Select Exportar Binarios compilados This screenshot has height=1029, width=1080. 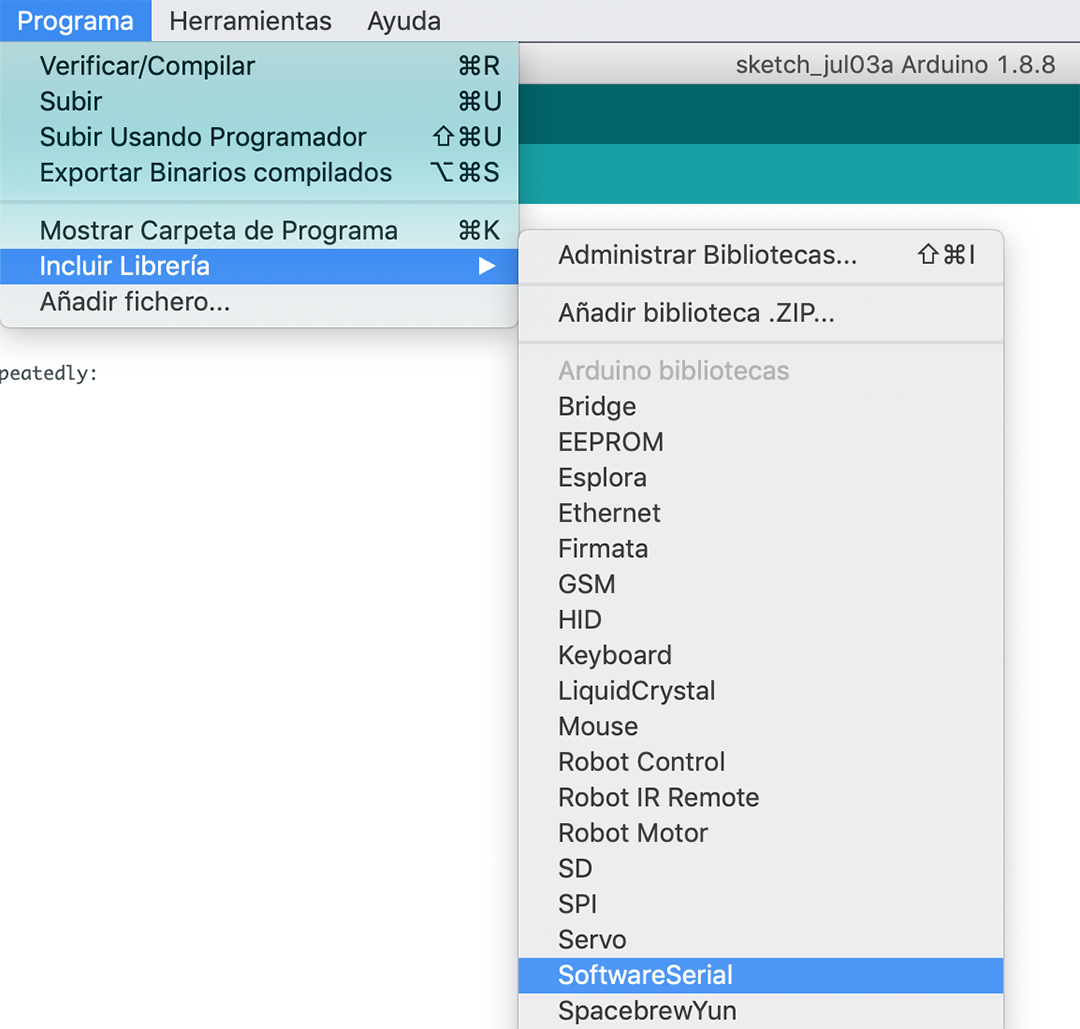215,173
